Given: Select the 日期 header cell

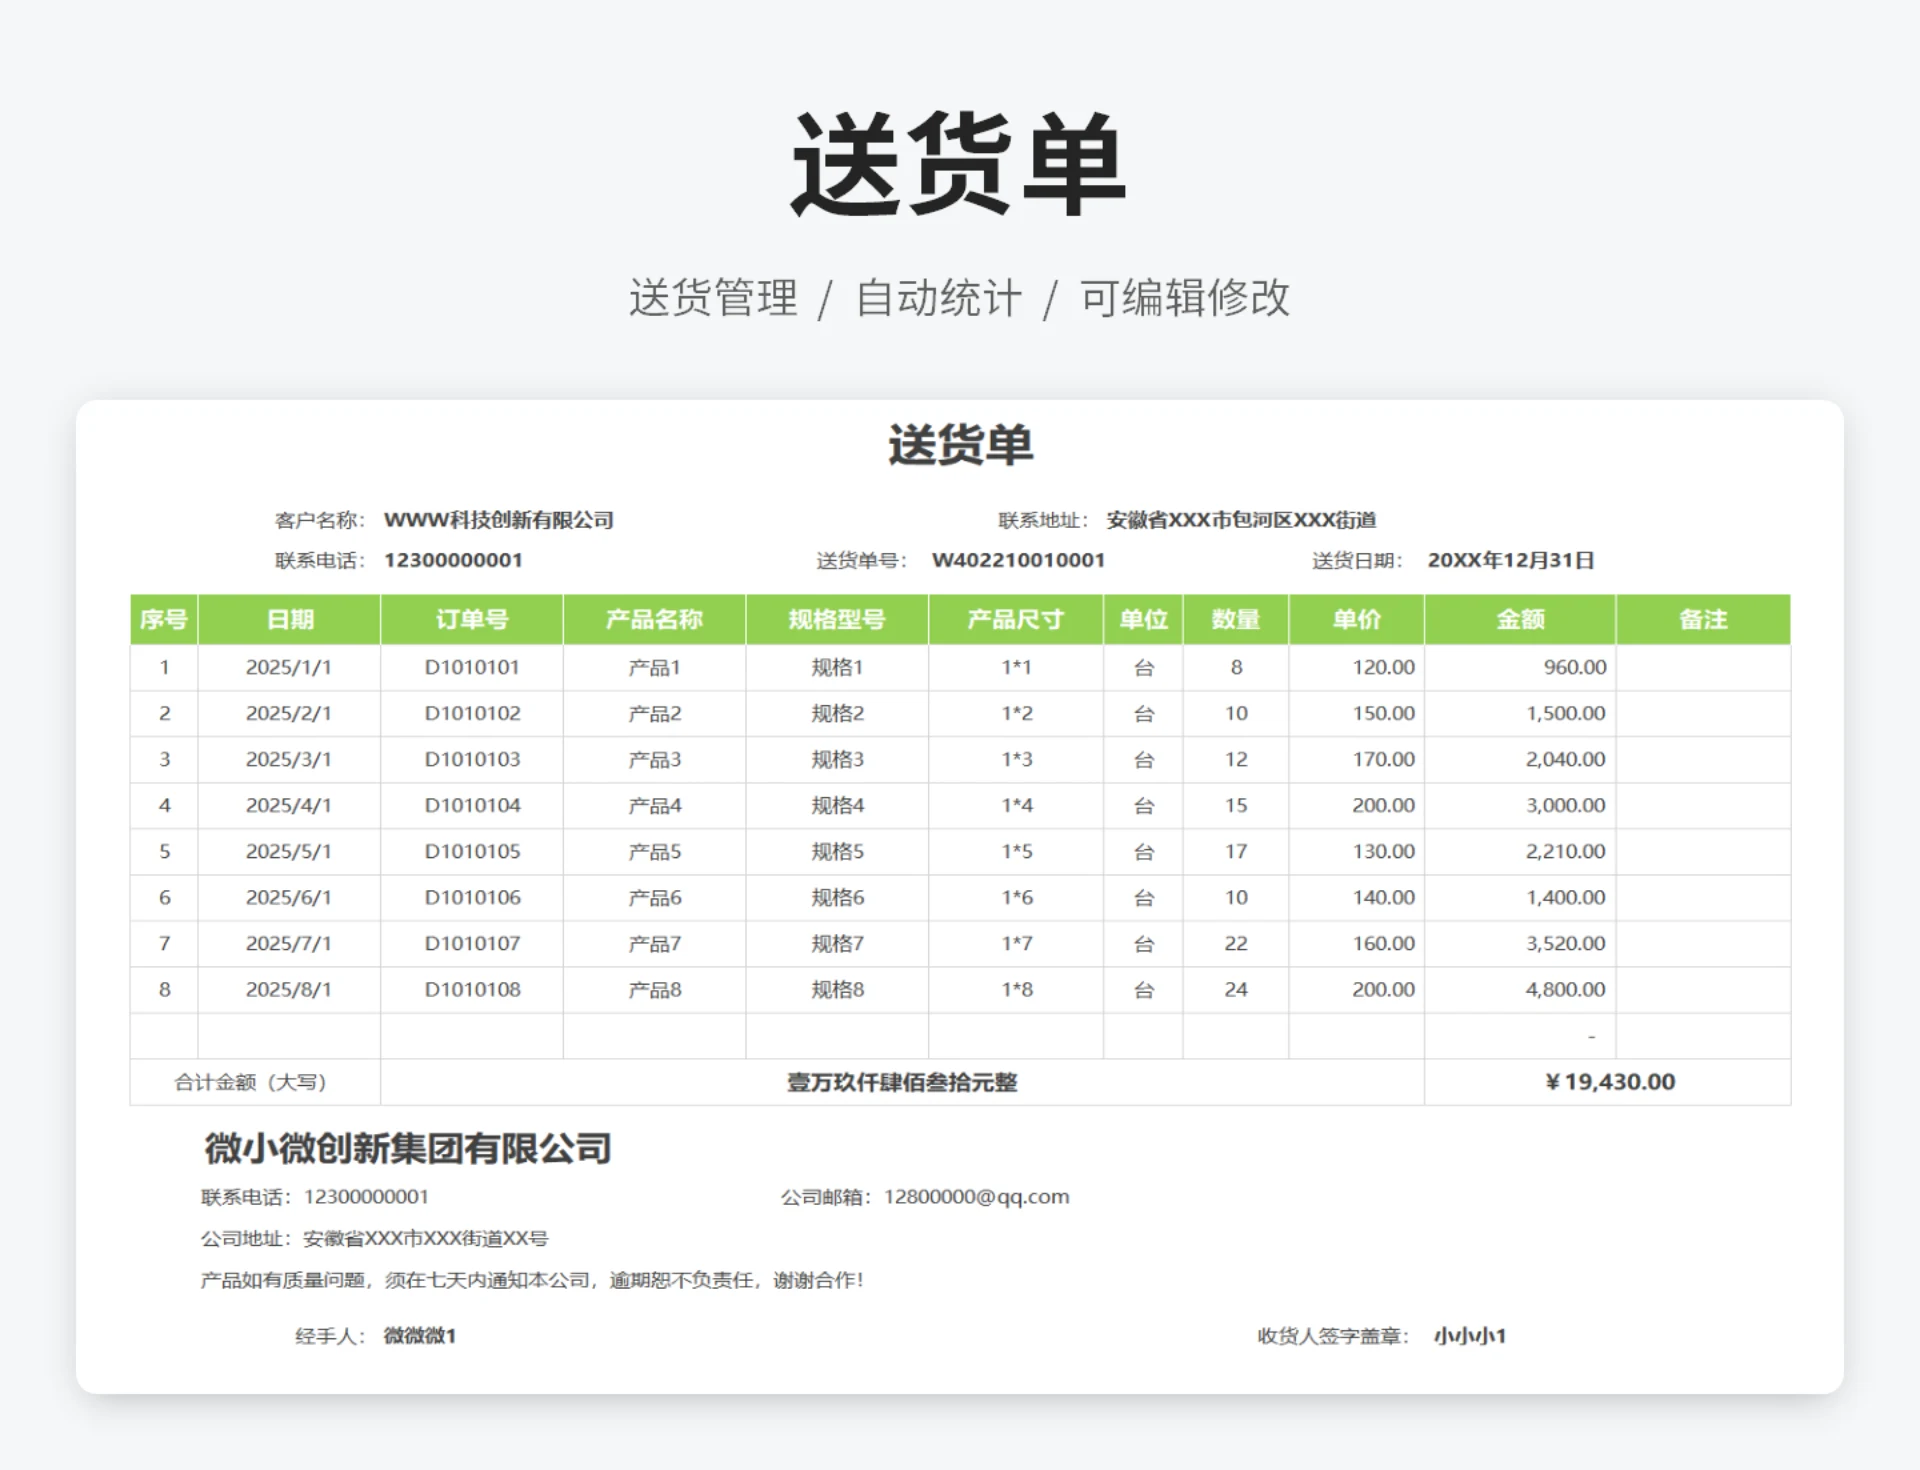Looking at the screenshot, I should click(x=290, y=619).
